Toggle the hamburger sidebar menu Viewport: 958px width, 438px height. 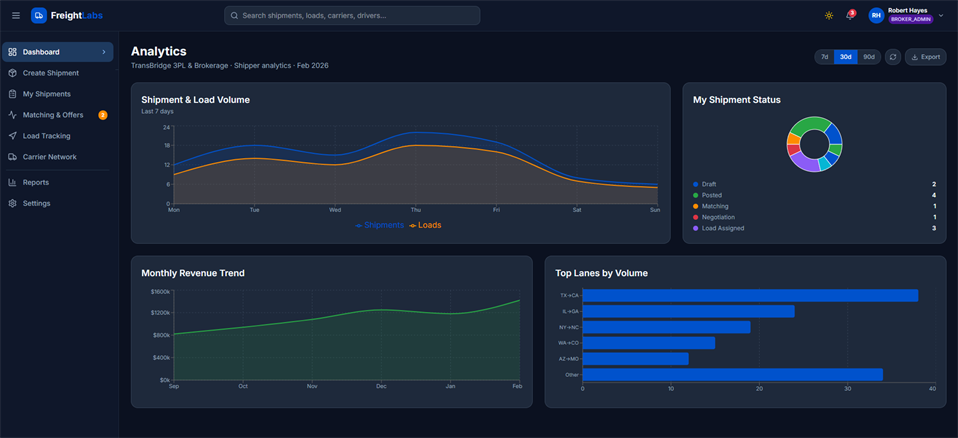pos(16,15)
